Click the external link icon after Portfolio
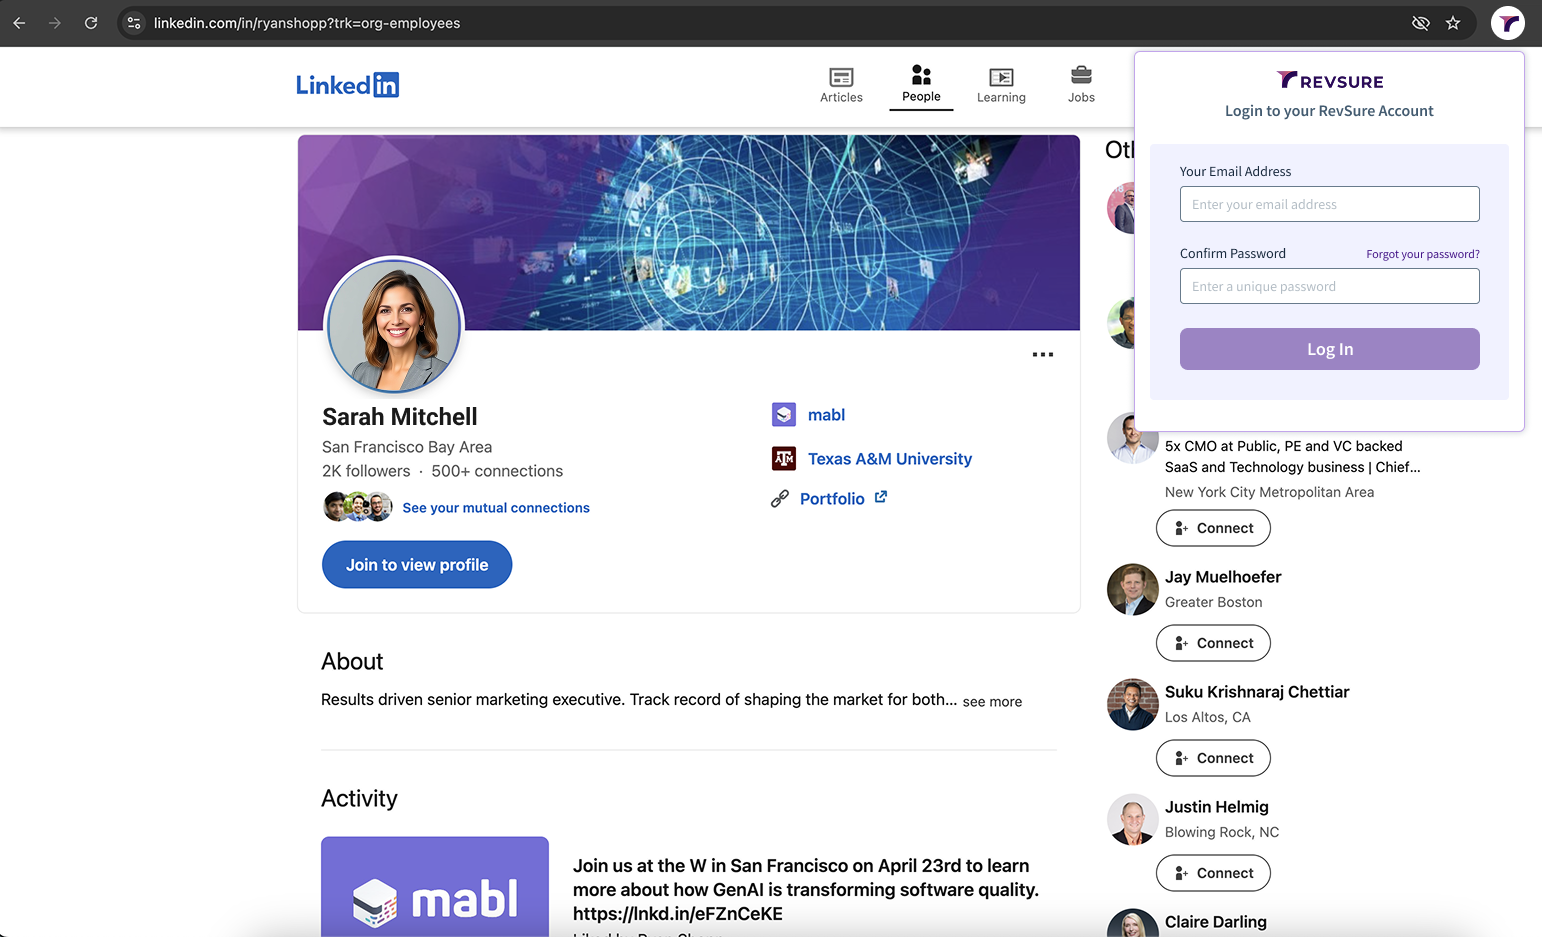The image size is (1542, 937). click(881, 497)
